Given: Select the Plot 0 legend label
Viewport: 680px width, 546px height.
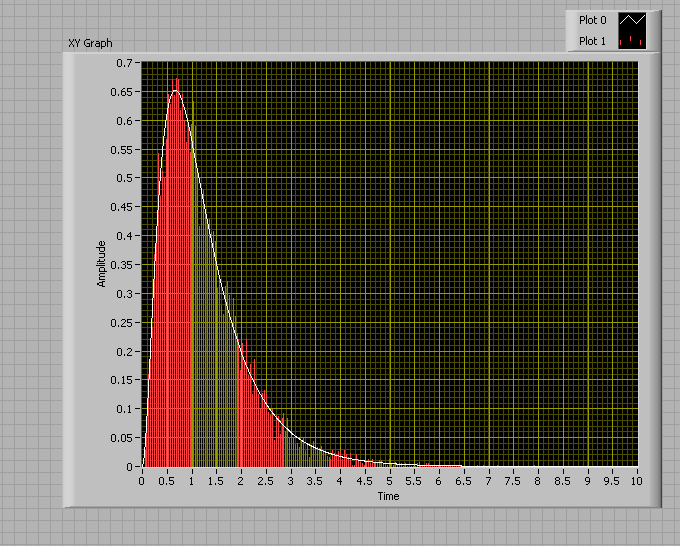Looking at the screenshot, I should pos(592,19).
